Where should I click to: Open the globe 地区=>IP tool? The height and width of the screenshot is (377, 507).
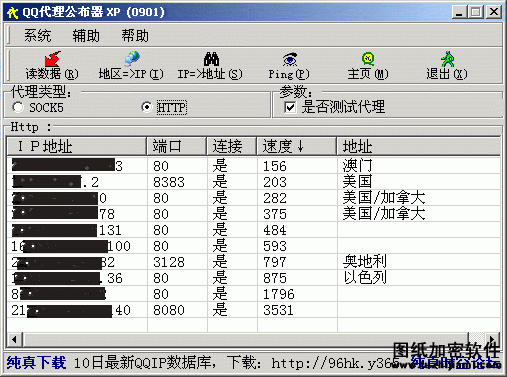coord(132,59)
